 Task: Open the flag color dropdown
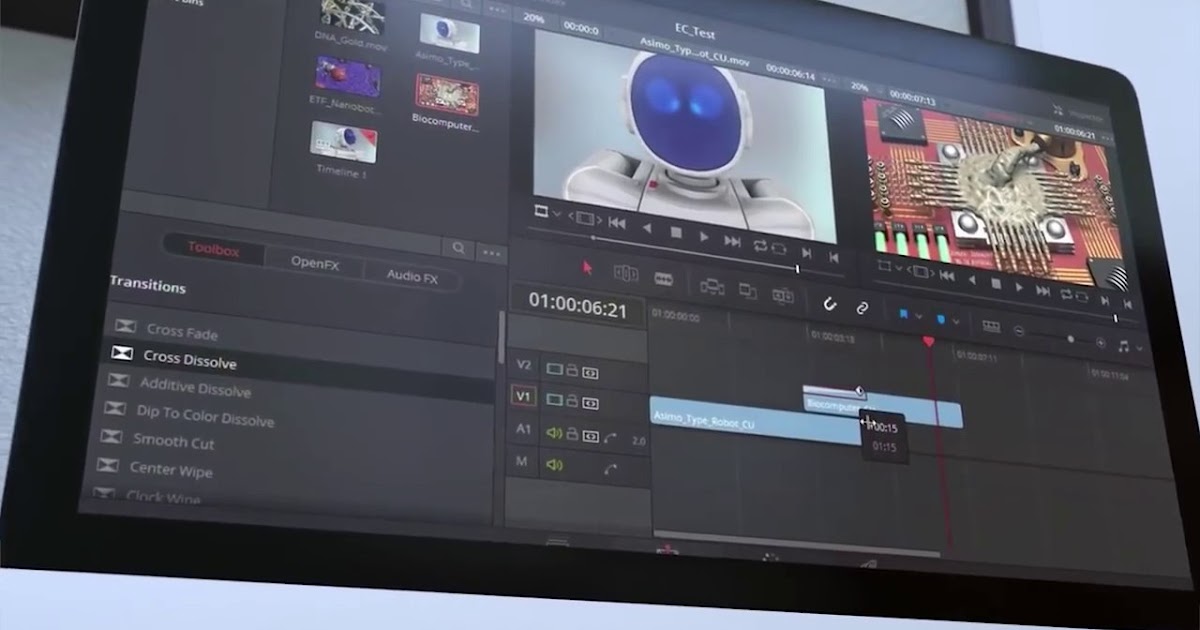tap(917, 316)
